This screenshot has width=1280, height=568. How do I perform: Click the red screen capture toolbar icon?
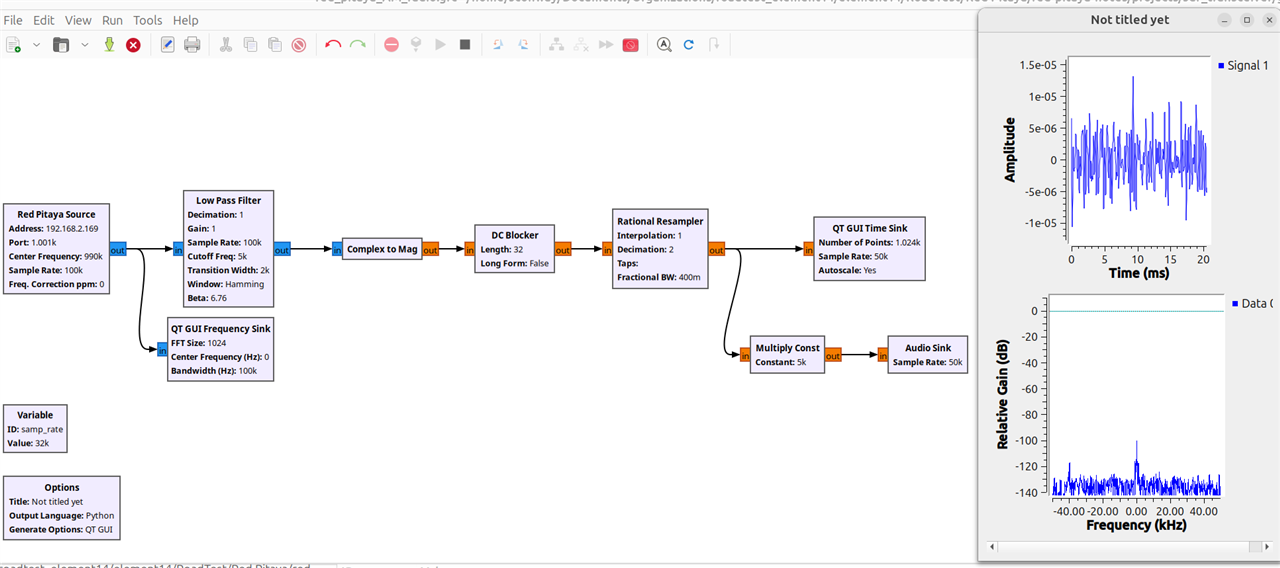point(630,45)
